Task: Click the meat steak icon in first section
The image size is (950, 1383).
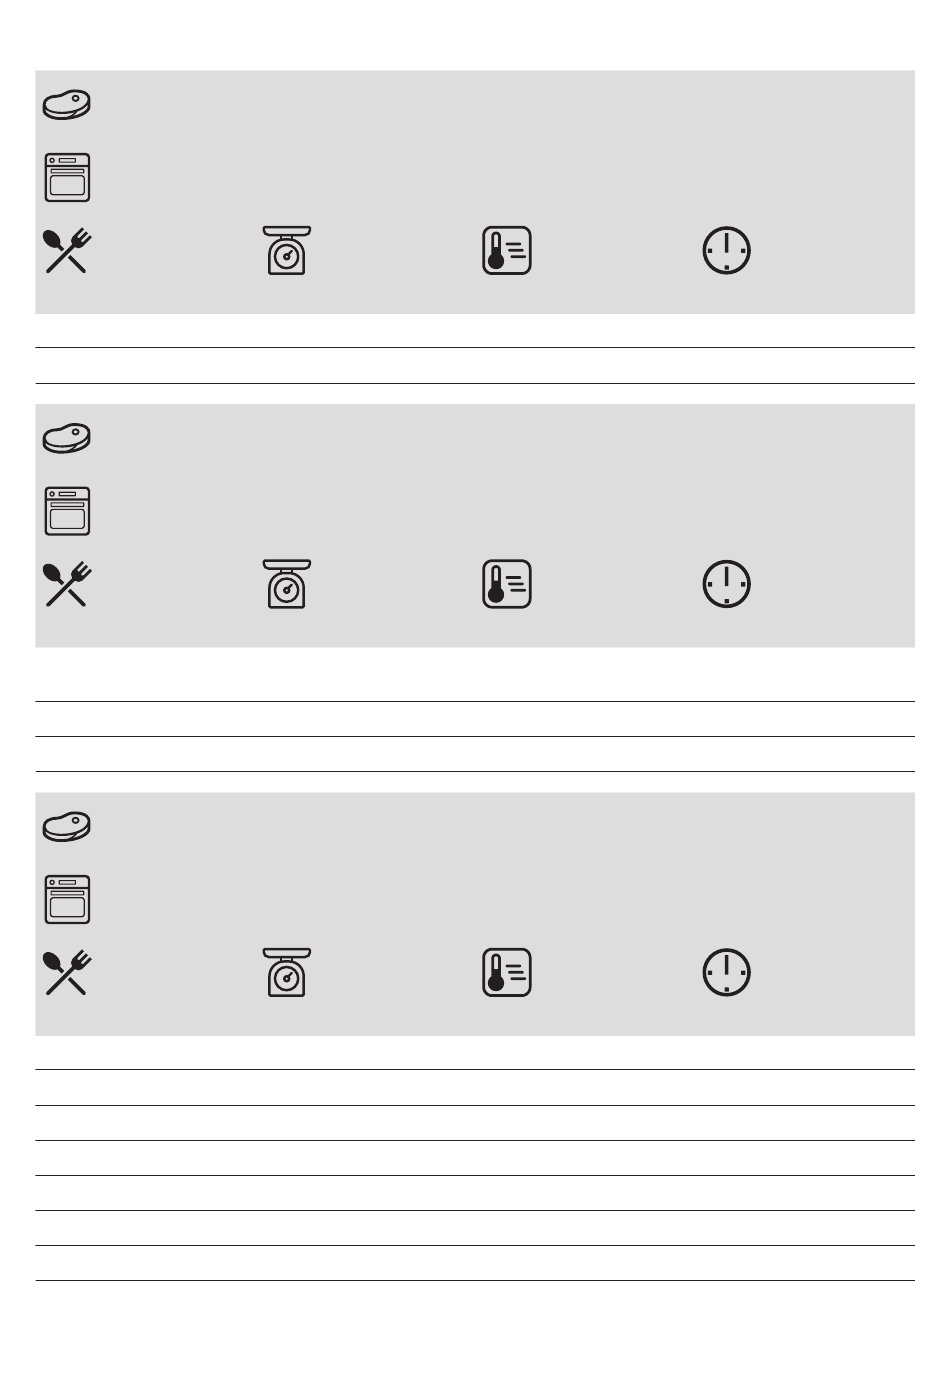Action: (x=67, y=105)
